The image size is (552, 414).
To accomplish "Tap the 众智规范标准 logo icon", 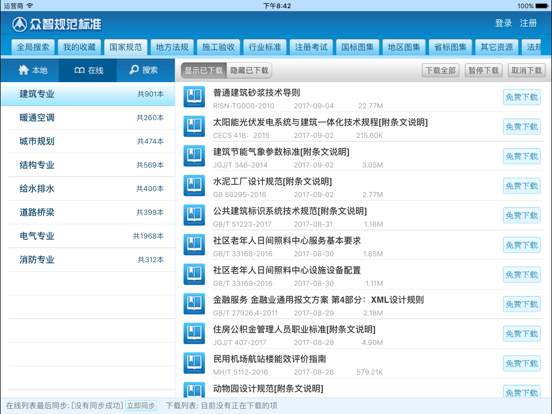I will tap(19, 24).
